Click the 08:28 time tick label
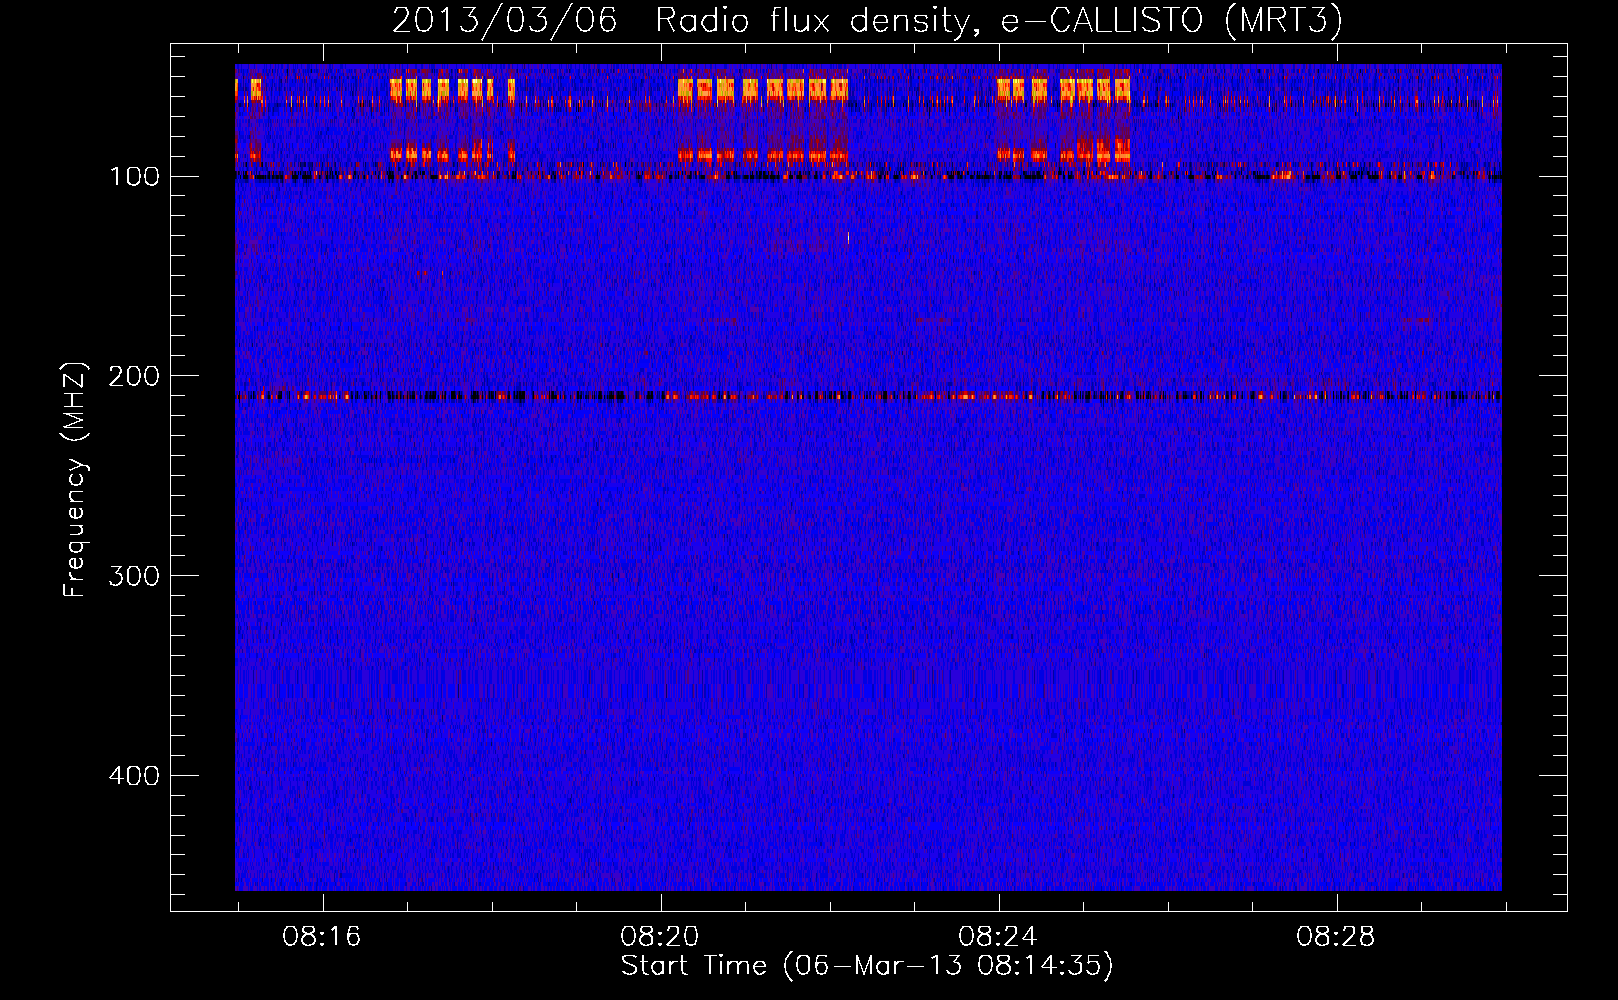The image size is (1618, 1000). (1336, 937)
